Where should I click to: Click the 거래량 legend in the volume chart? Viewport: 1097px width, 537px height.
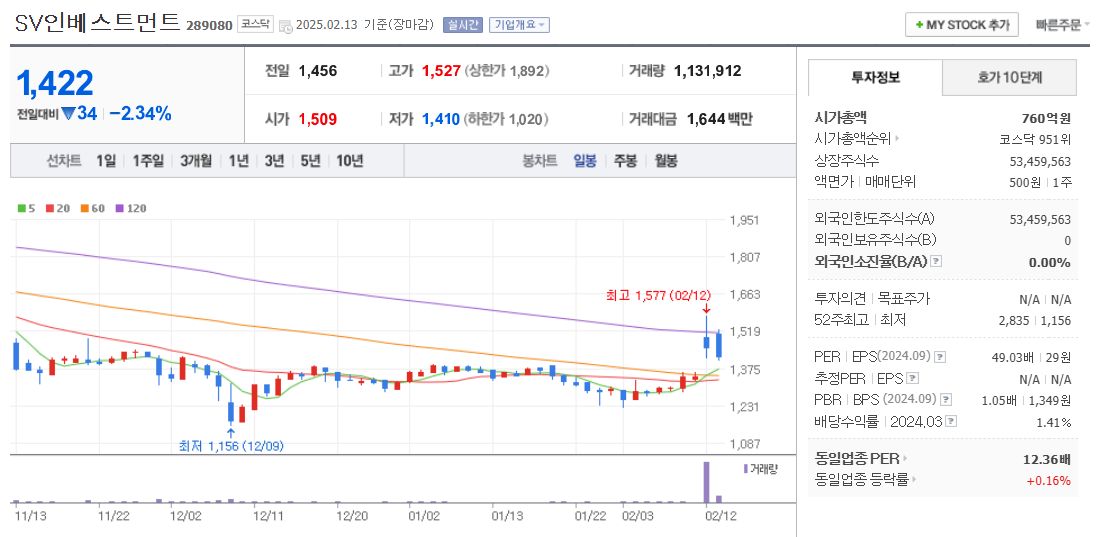point(761,468)
